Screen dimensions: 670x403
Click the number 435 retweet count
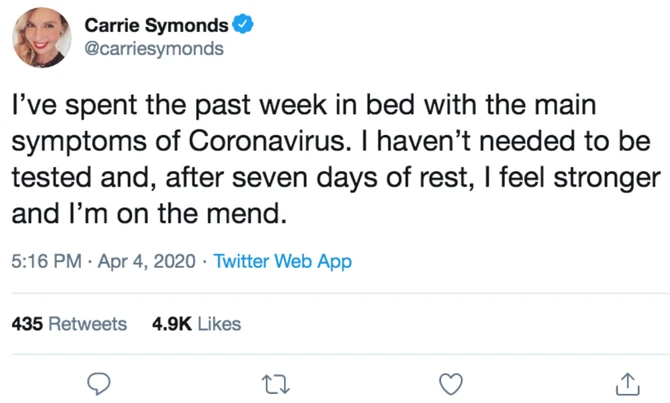[27, 324]
